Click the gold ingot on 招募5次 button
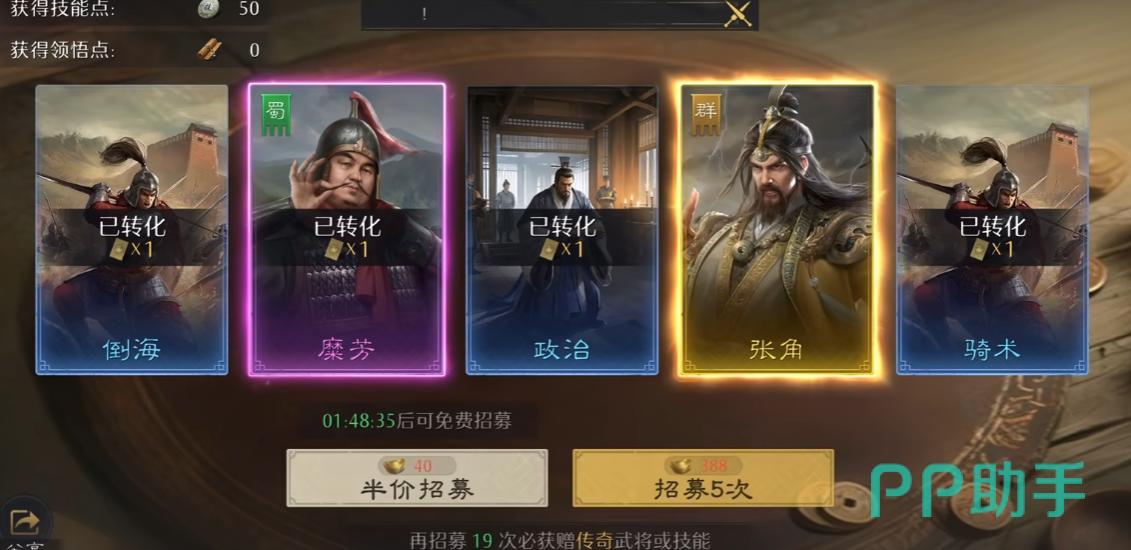The image size is (1131, 550). pos(681,465)
